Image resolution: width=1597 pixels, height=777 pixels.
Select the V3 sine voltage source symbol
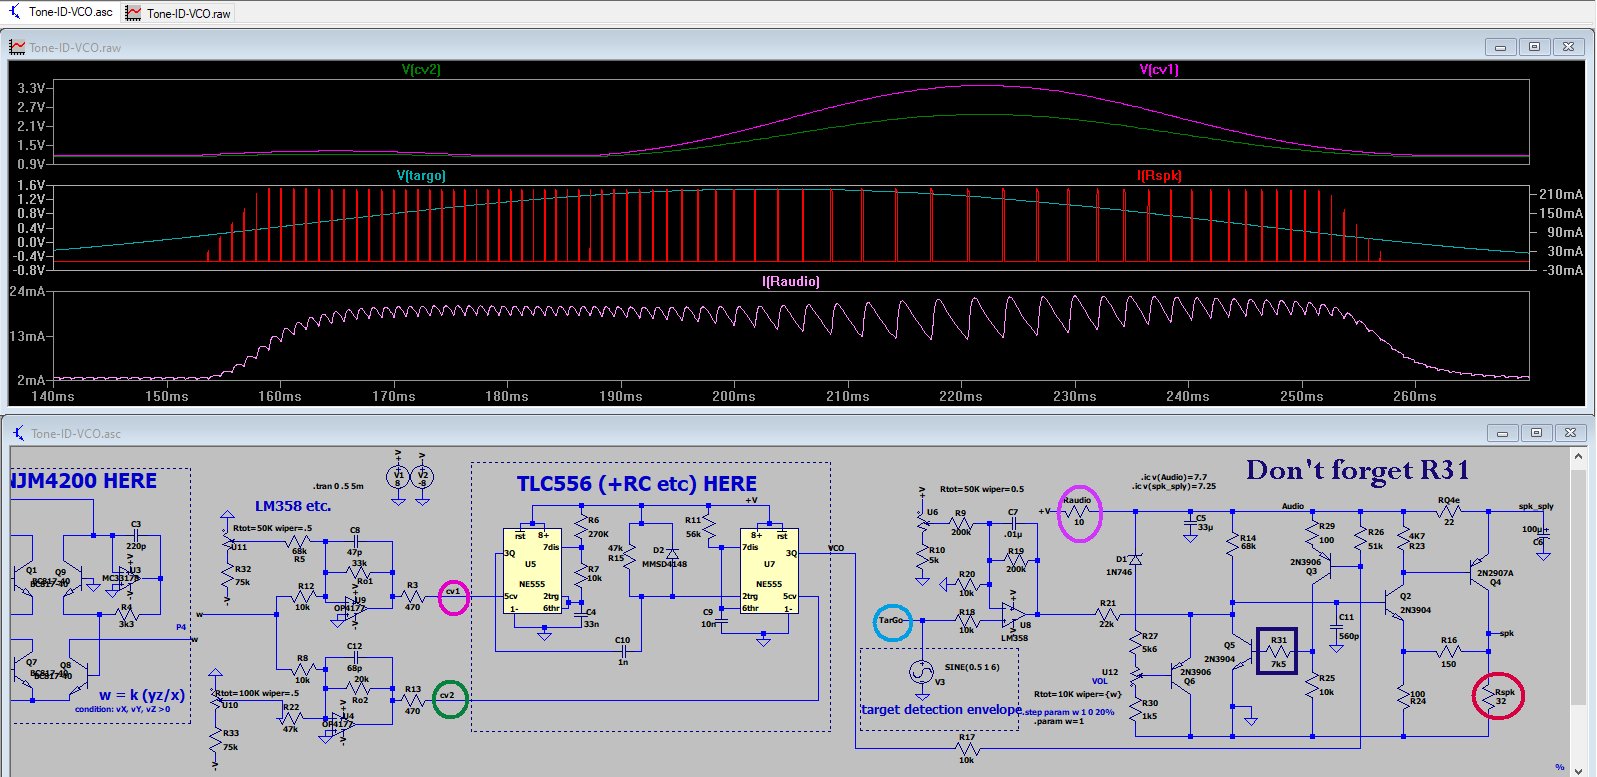pyautogui.click(x=921, y=672)
